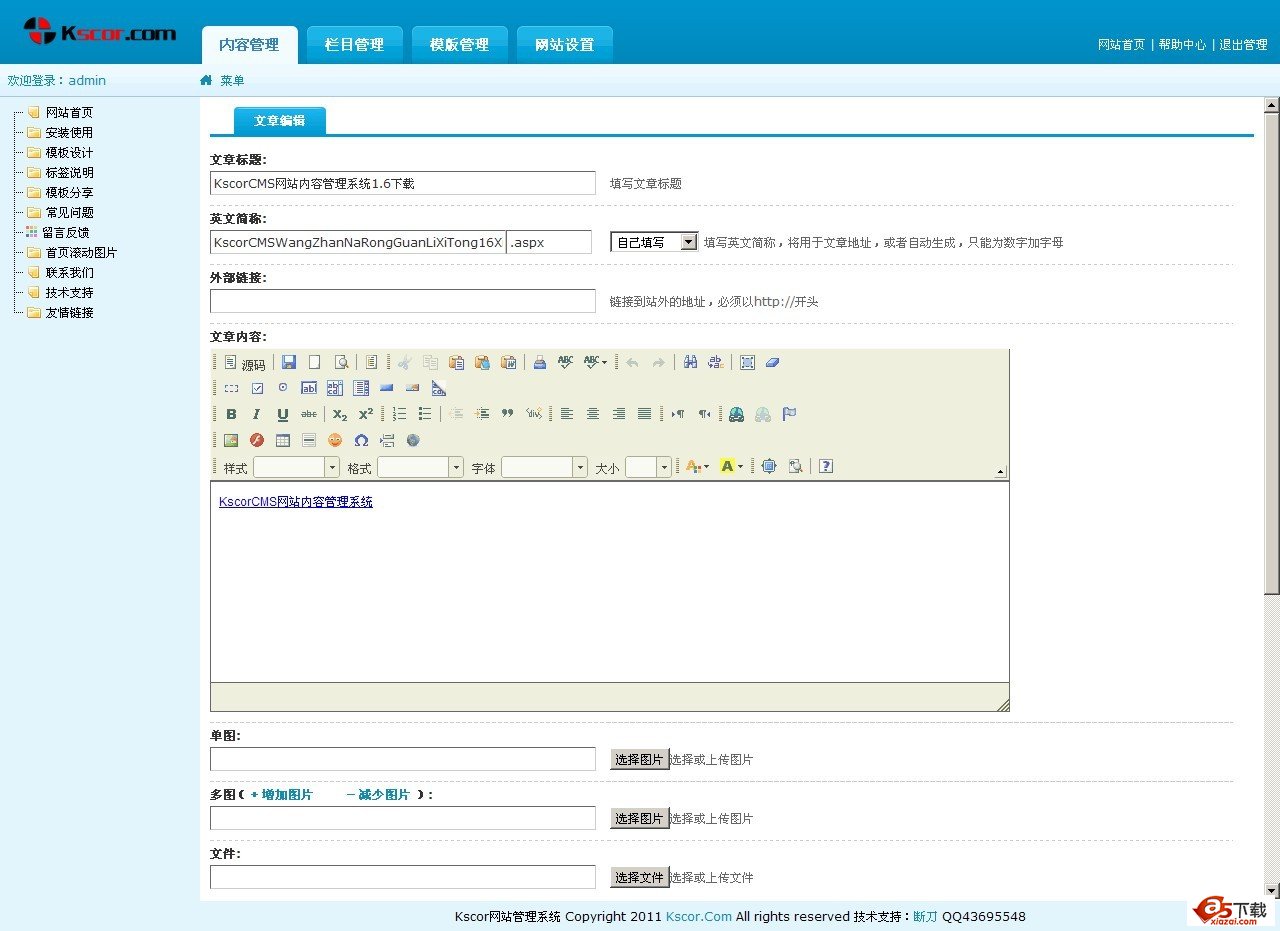Insert a checkbox form element

point(257,388)
